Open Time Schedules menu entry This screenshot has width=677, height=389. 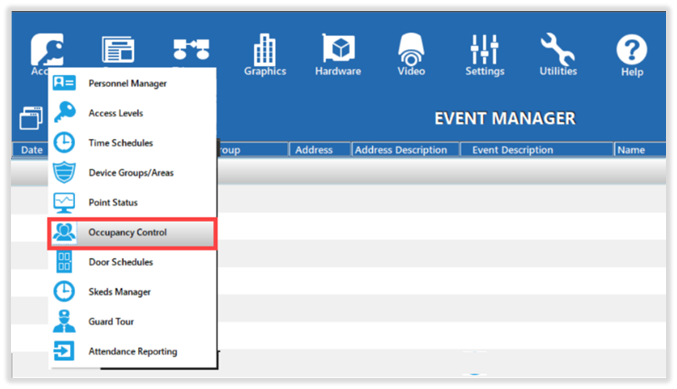coord(120,143)
